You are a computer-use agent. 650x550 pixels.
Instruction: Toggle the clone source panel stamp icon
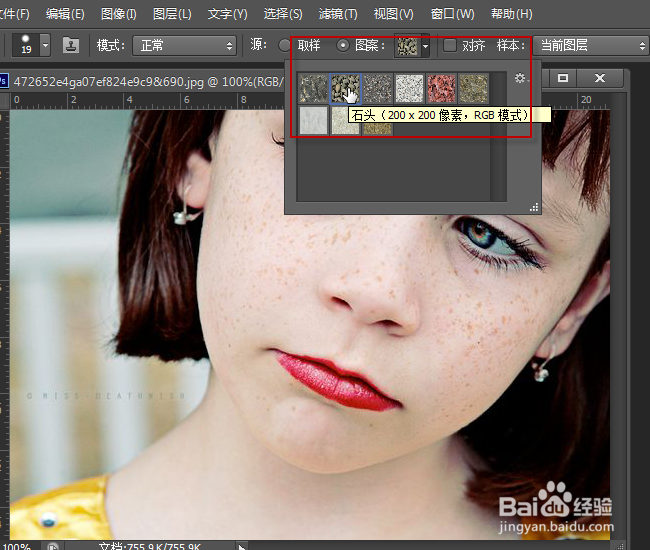click(71, 45)
